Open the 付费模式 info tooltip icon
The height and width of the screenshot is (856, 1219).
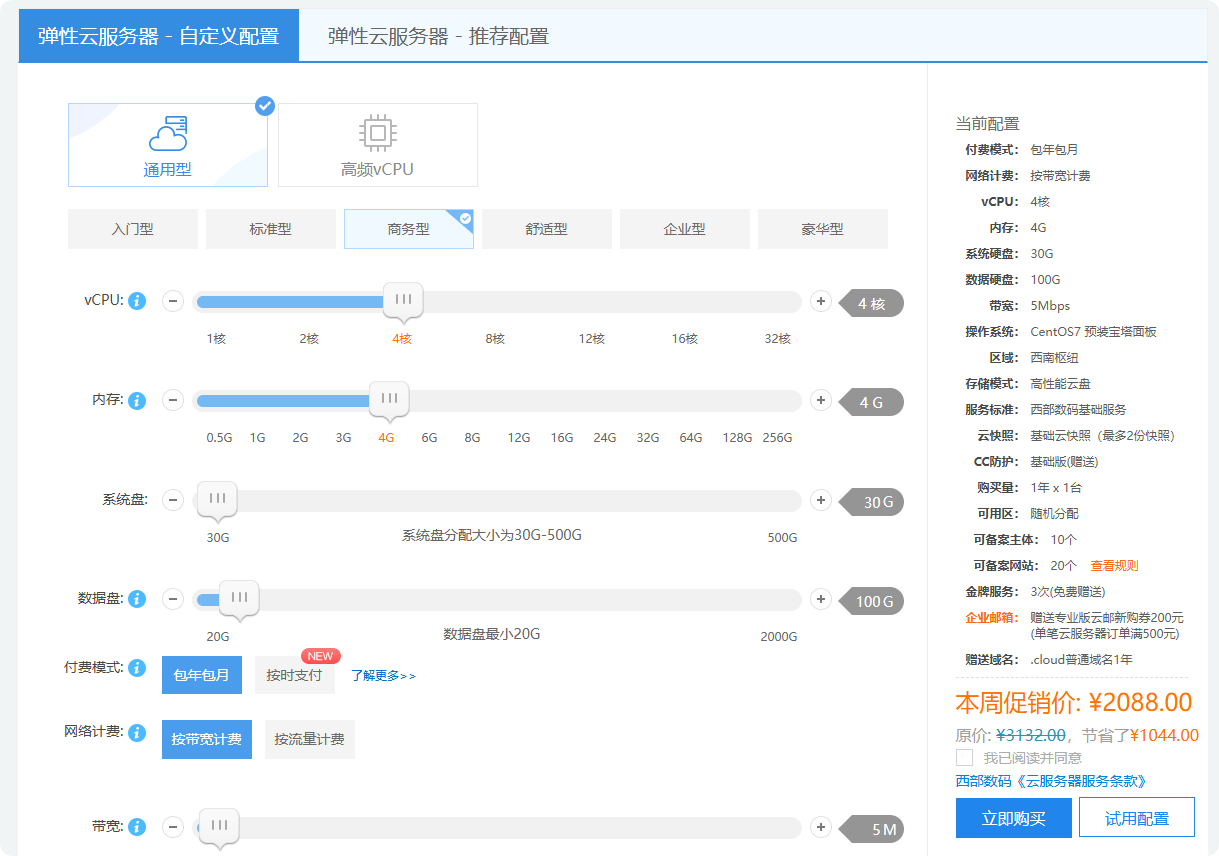[x=137, y=668]
